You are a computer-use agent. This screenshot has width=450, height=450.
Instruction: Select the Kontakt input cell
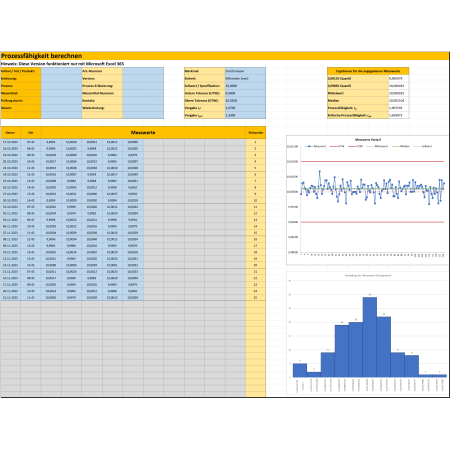click(x=143, y=100)
